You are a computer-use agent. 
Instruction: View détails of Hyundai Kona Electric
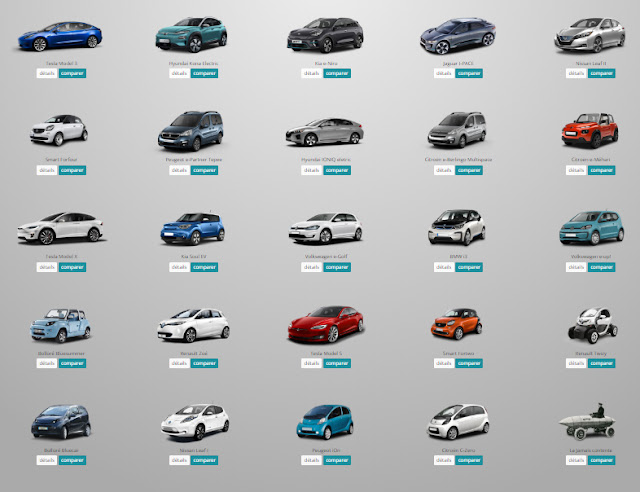[179, 73]
